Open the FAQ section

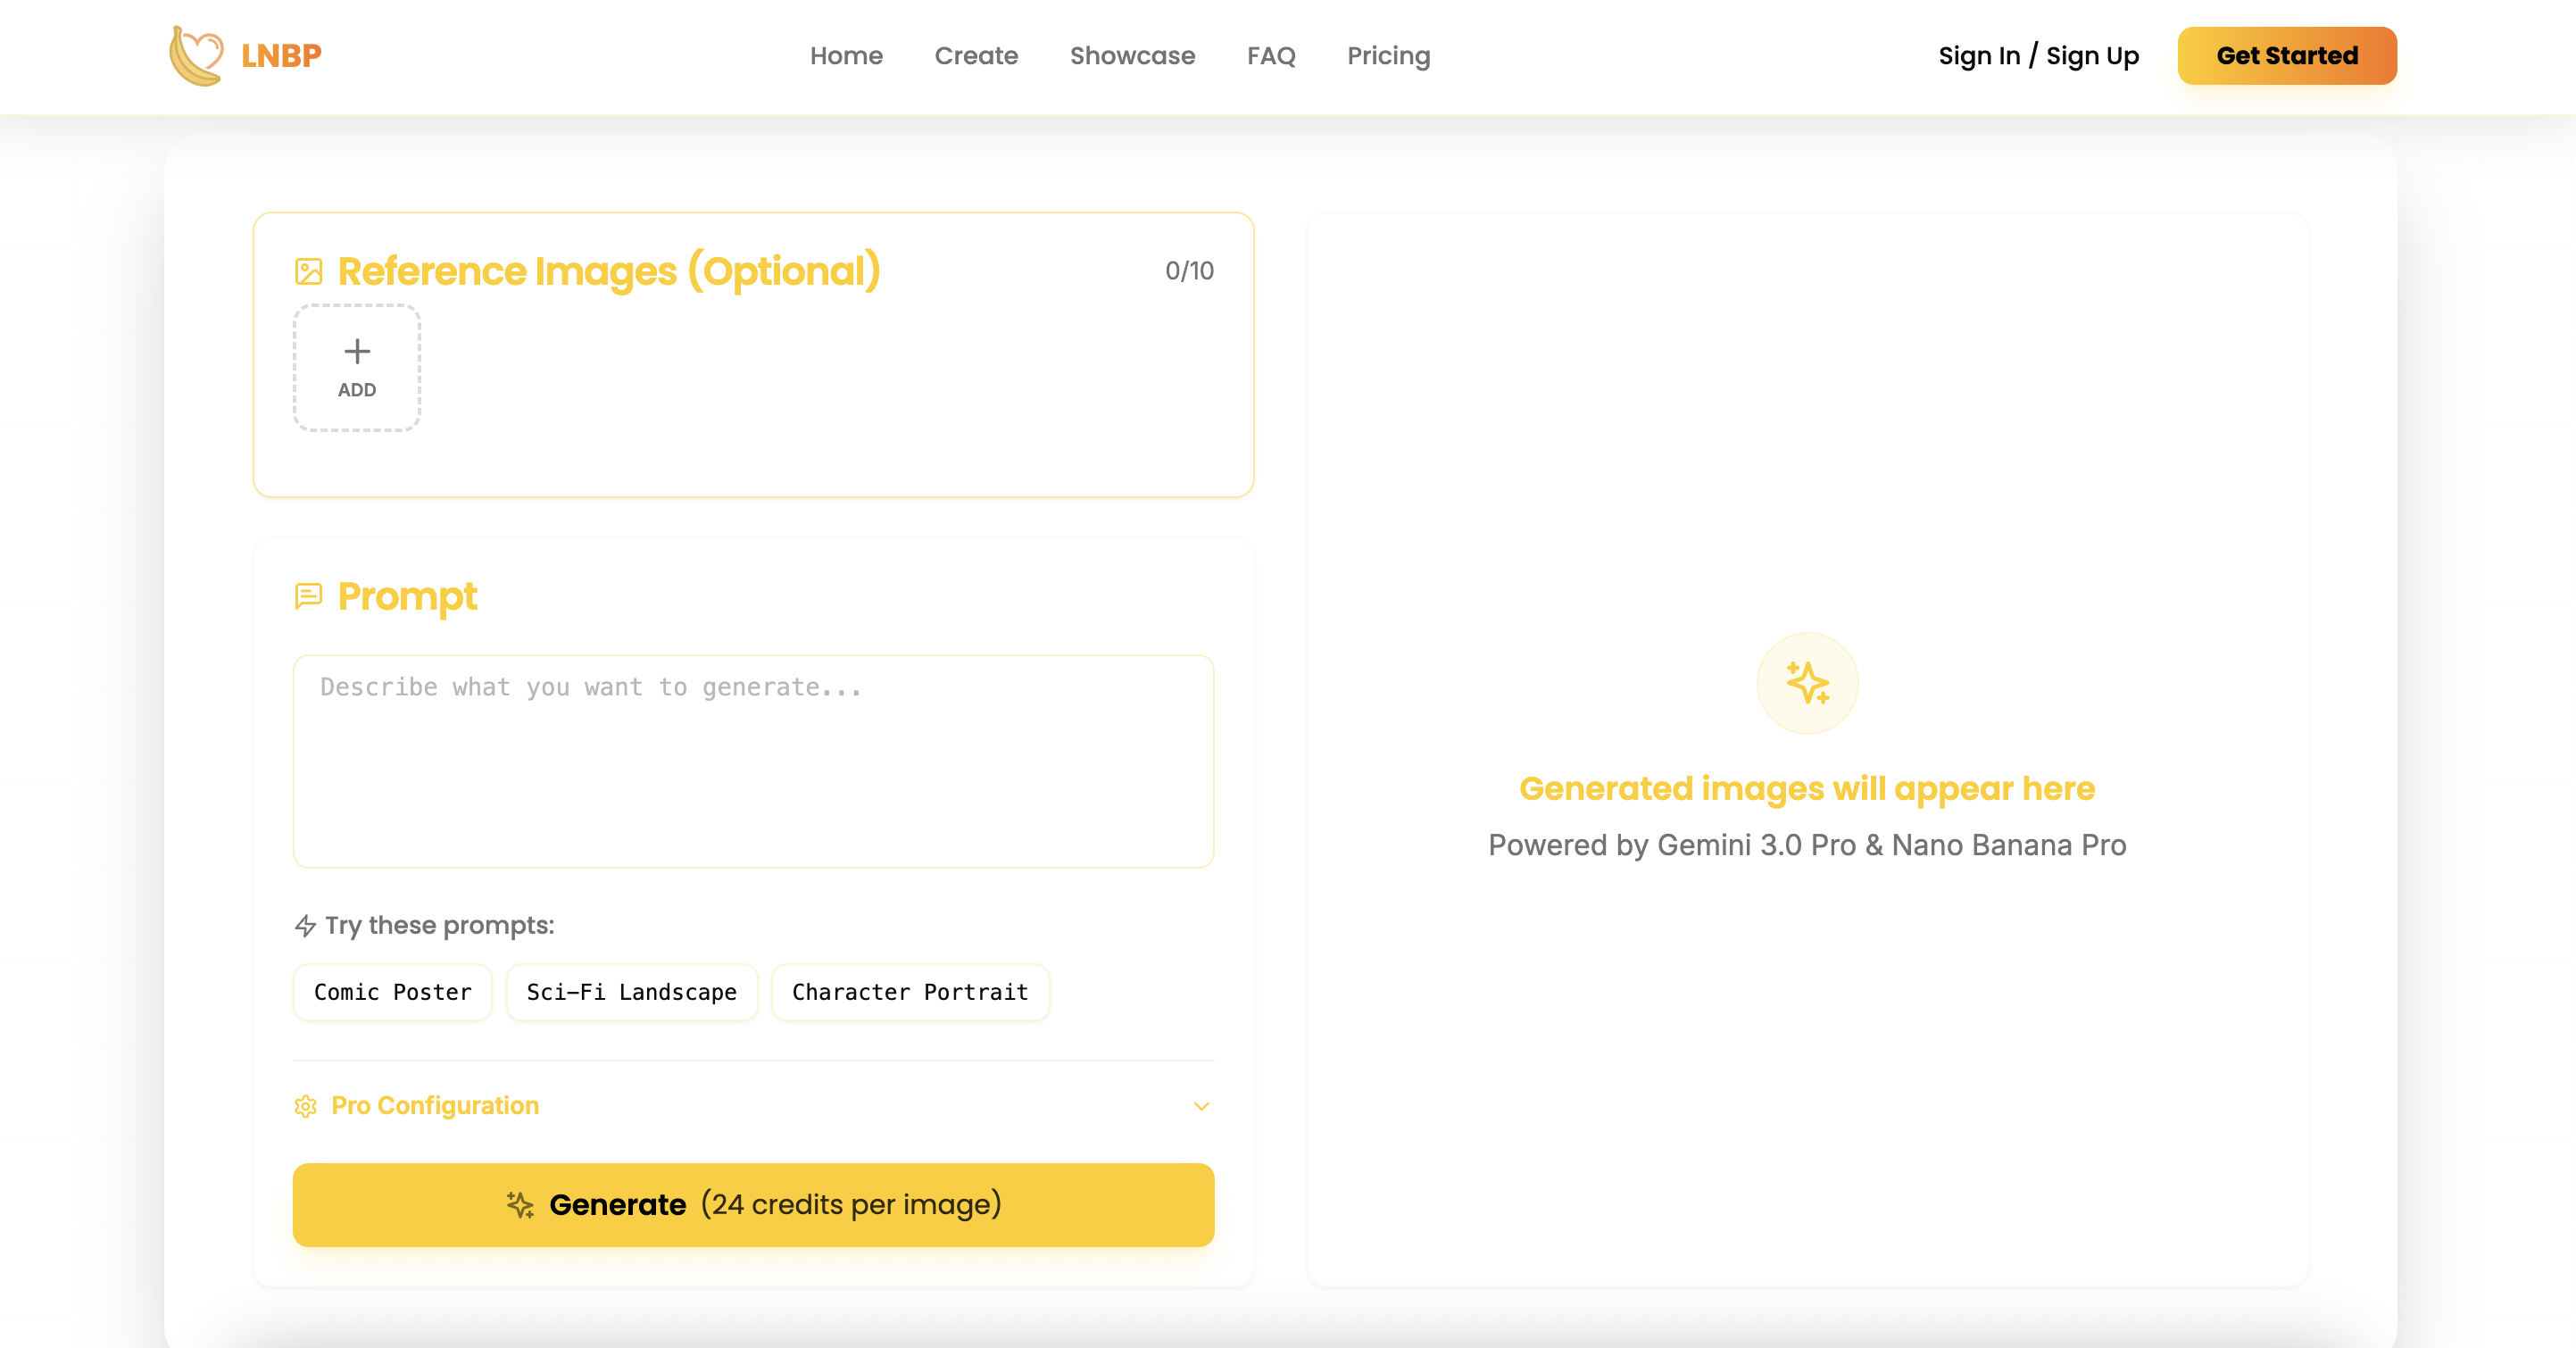[1270, 55]
